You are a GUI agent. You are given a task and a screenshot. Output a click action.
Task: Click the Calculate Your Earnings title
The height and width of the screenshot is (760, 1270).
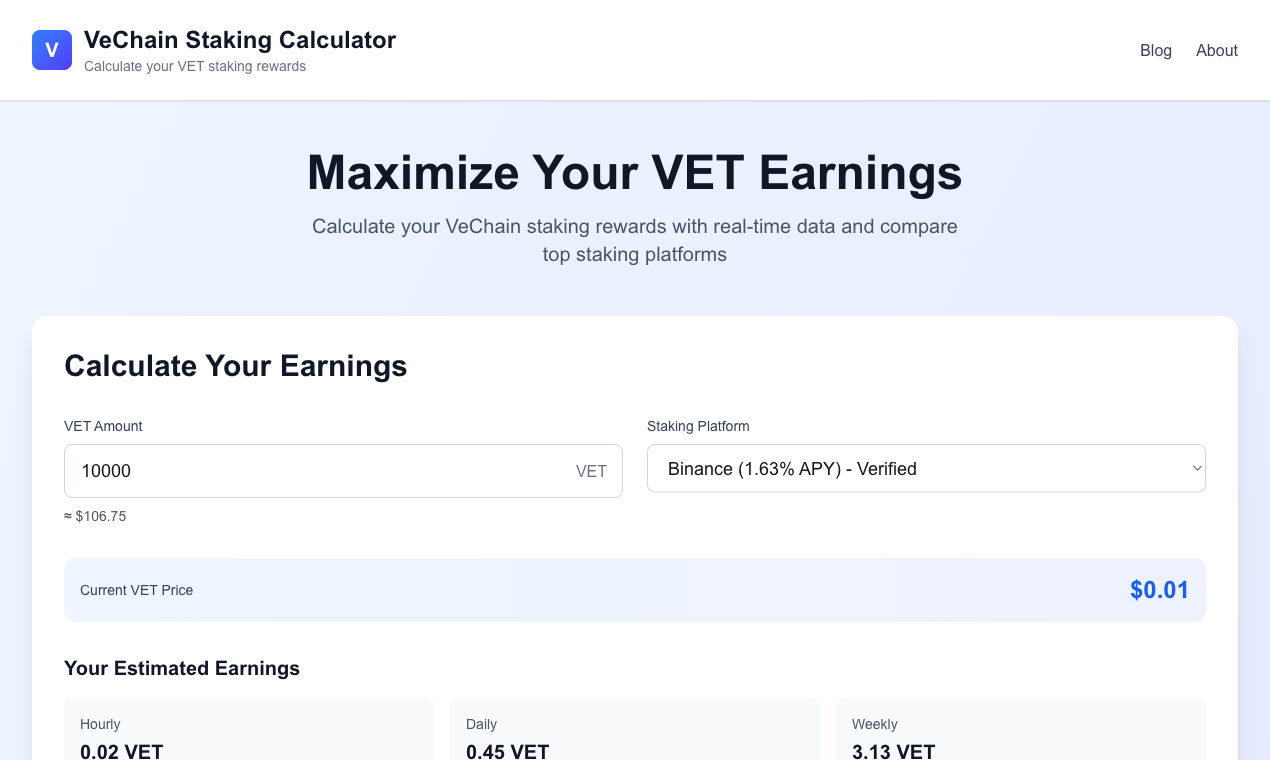pyautogui.click(x=236, y=366)
